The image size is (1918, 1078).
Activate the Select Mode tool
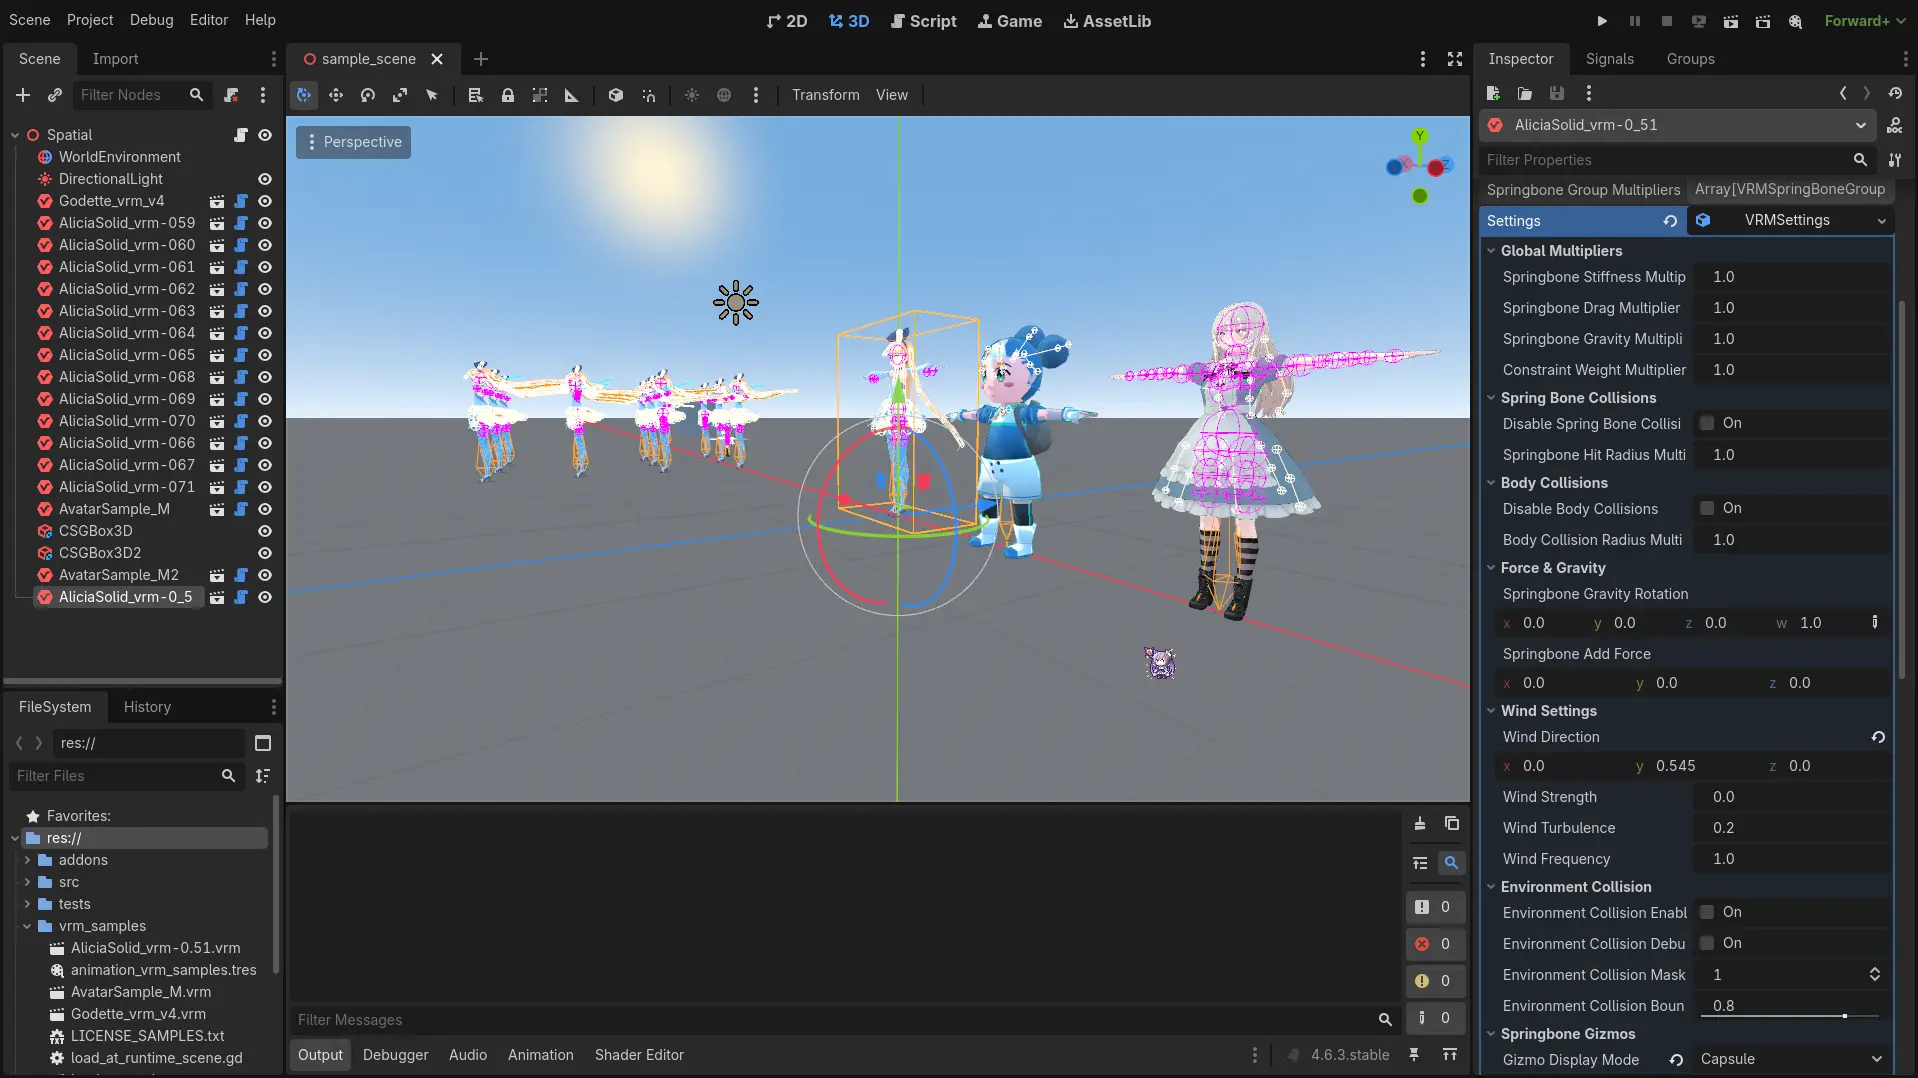(x=304, y=95)
